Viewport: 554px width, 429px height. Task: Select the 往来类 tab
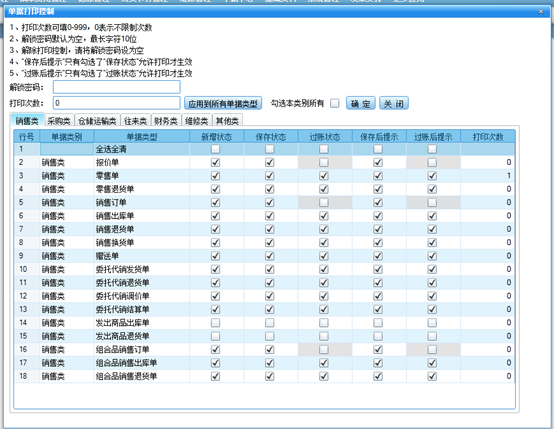pos(136,121)
